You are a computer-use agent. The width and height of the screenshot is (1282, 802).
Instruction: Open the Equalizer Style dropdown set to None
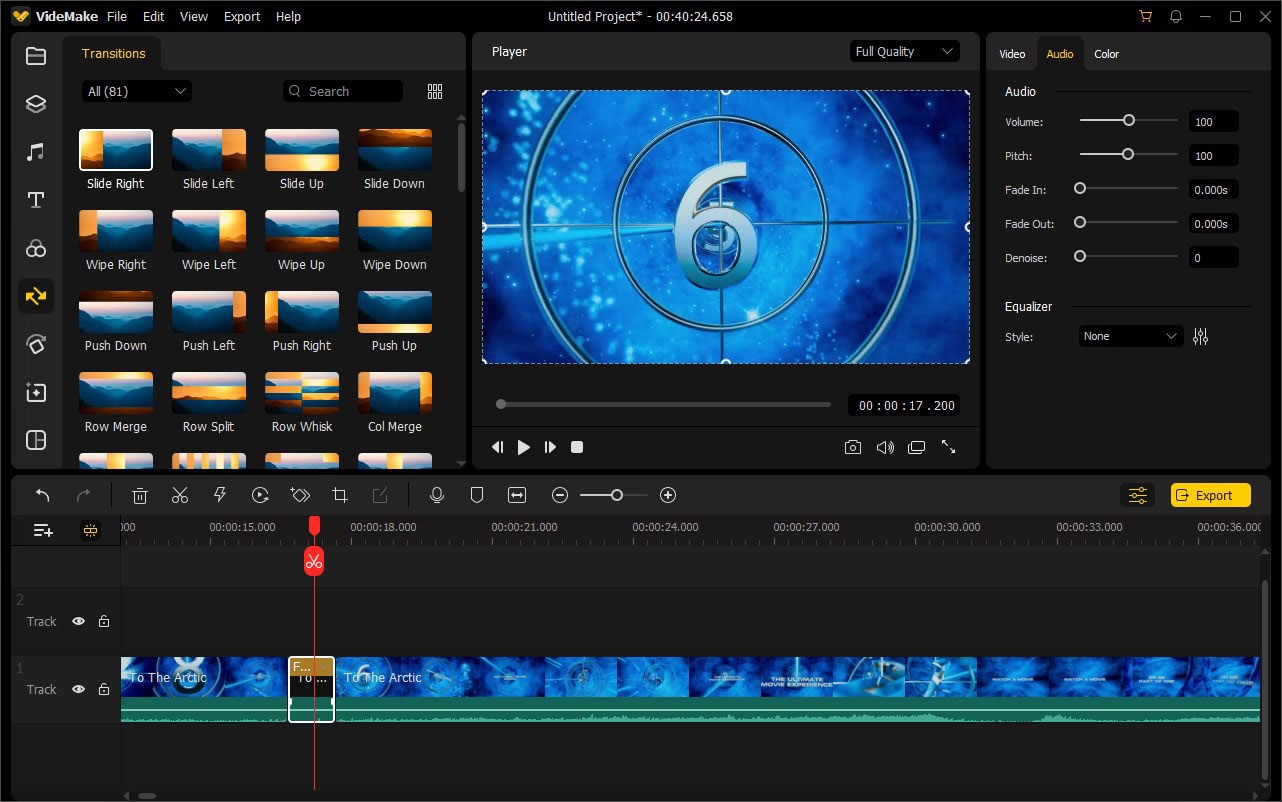point(1130,336)
